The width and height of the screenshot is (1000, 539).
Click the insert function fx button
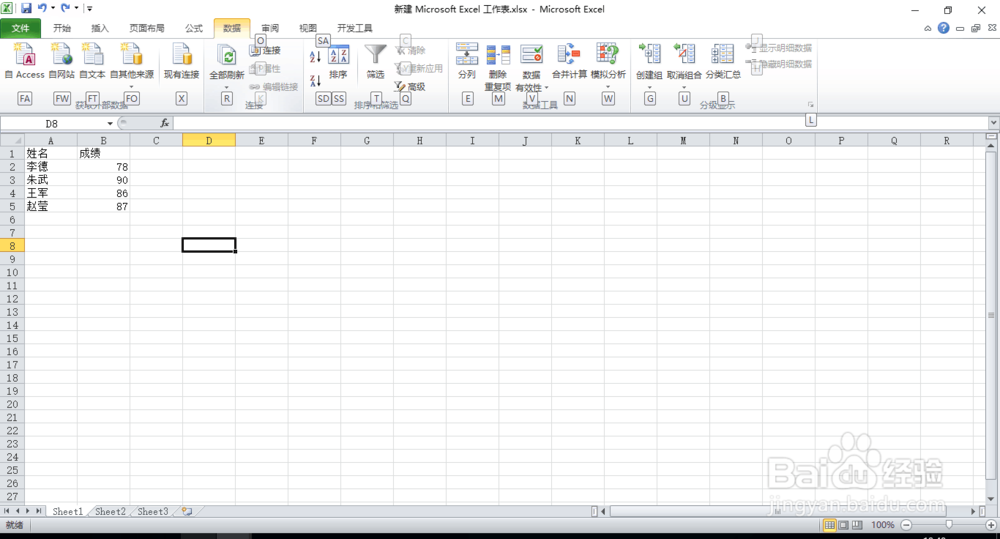coord(165,123)
